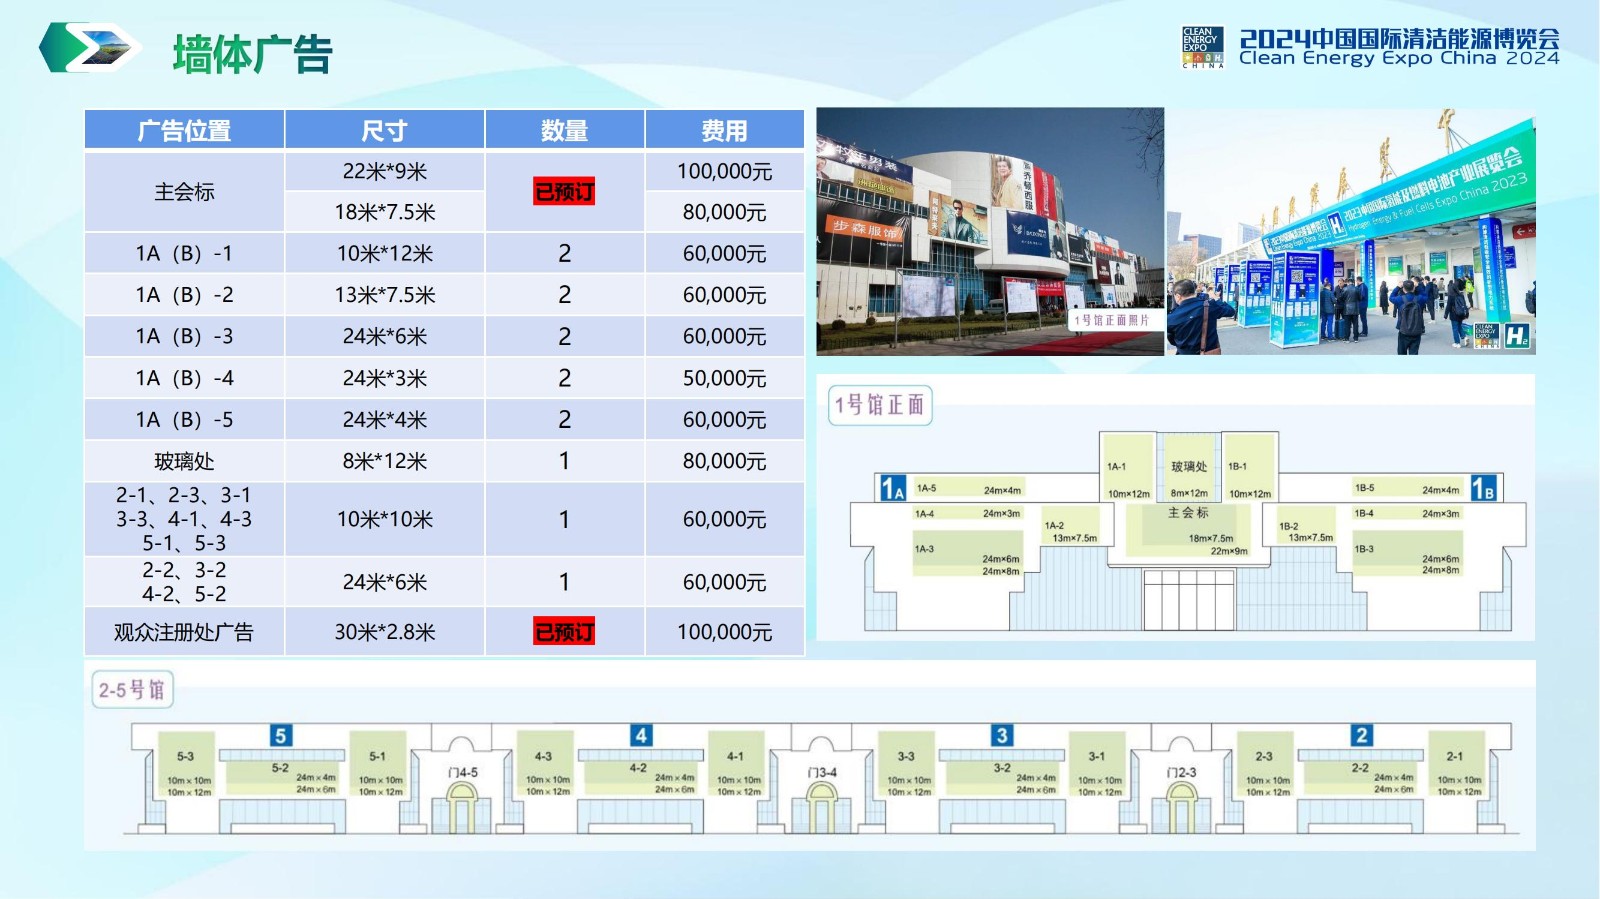Viewport: 1600px width, 899px height.
Task: Click the 1B-1 spot in hall 1 diagram
Action: coord(1250,467)
